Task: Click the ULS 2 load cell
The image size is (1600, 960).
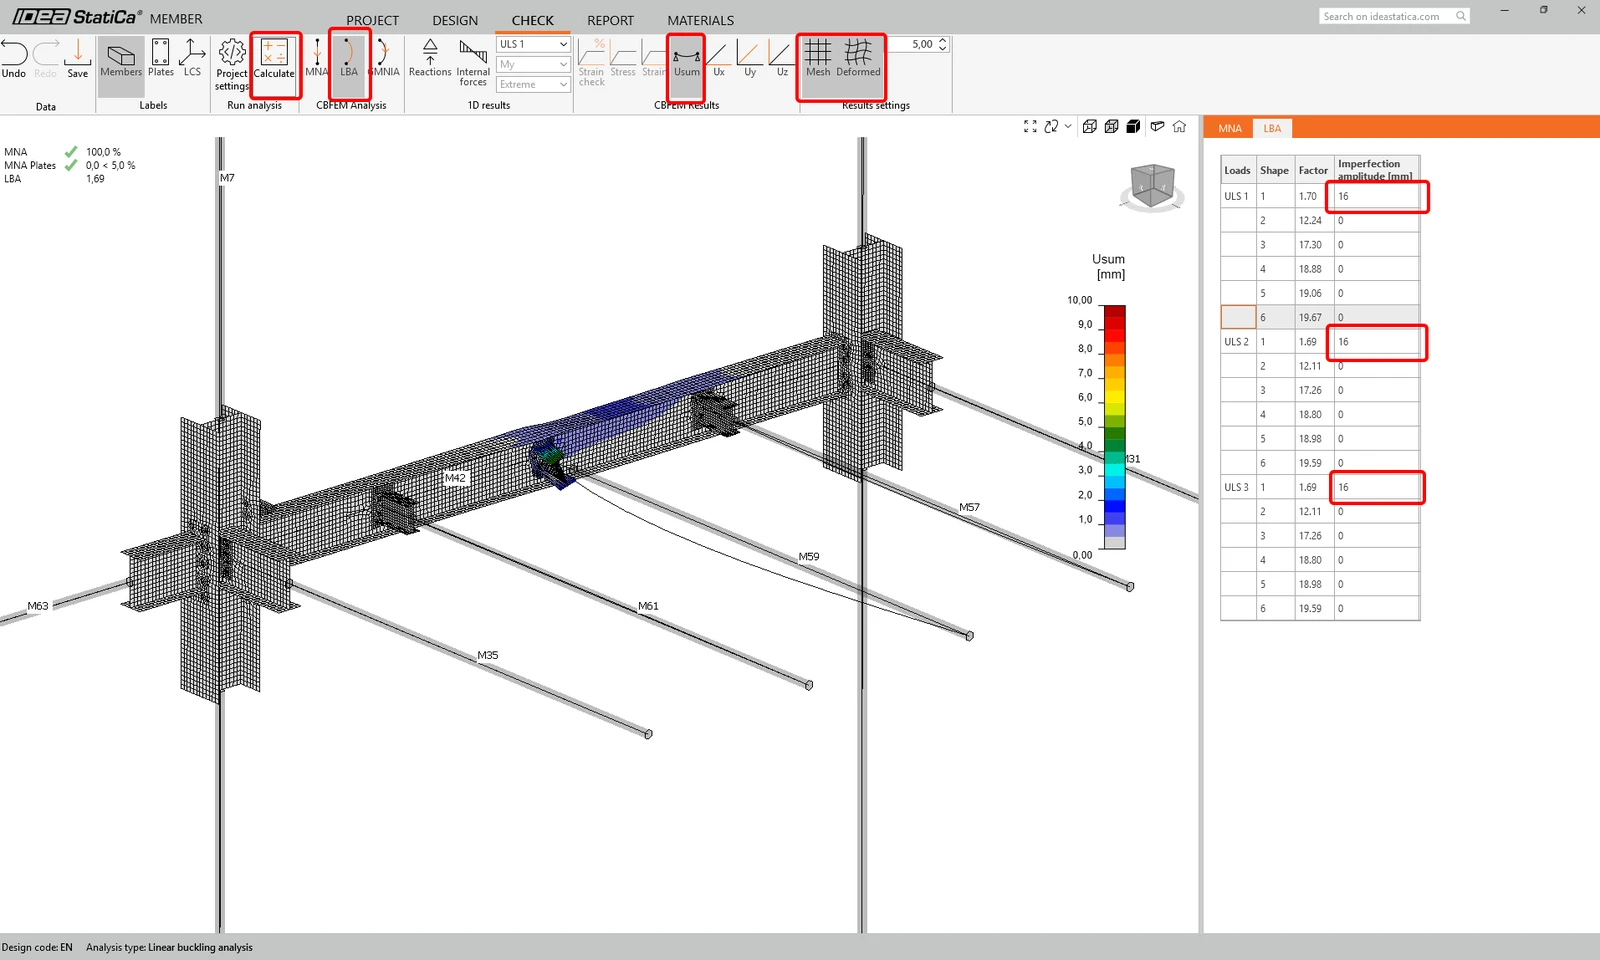Action: tap(1238, 342)
